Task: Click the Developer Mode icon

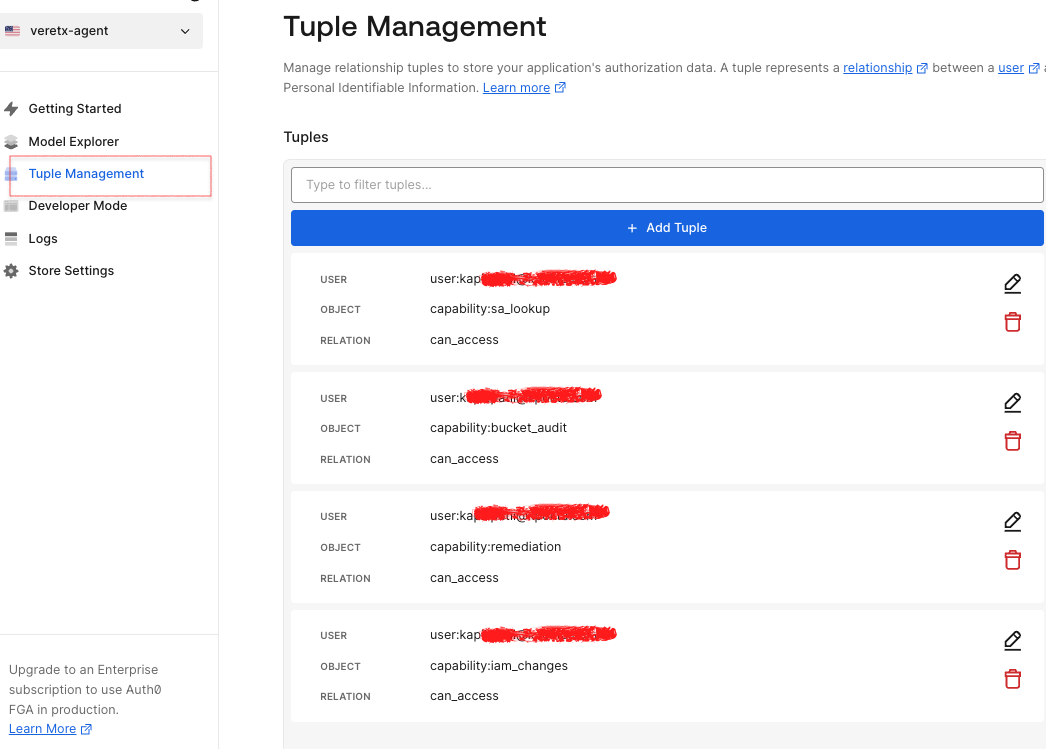Action: coord(11,205)
